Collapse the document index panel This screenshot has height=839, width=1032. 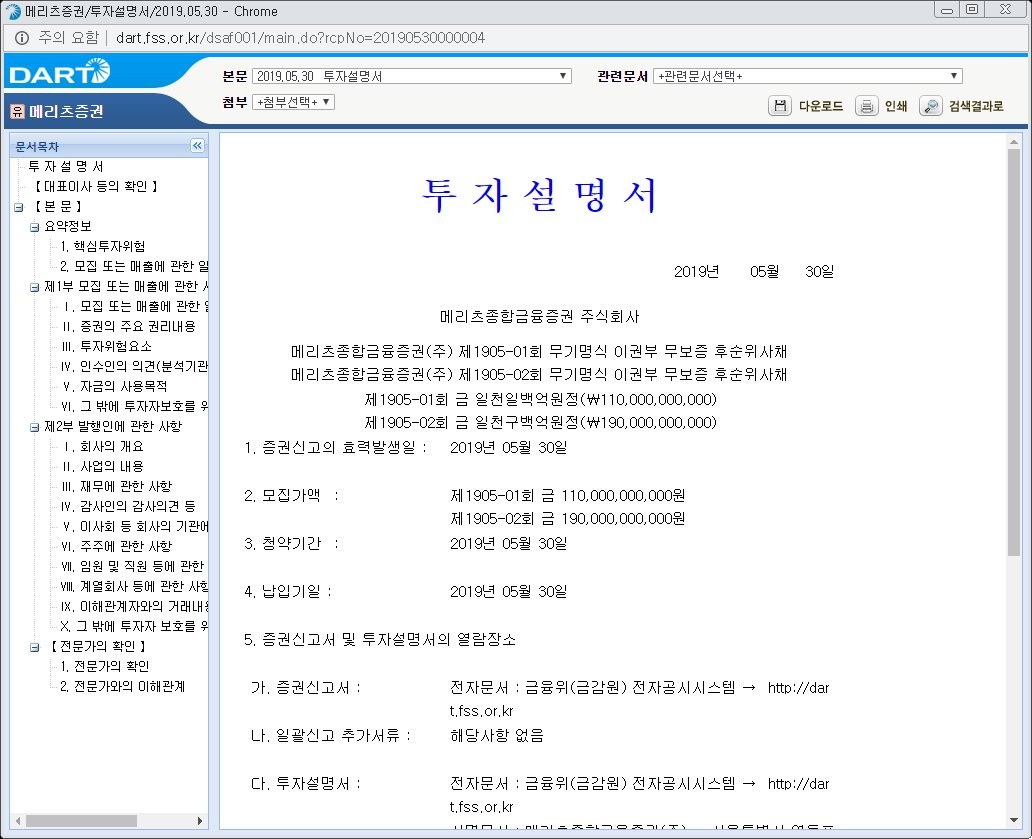197,145
